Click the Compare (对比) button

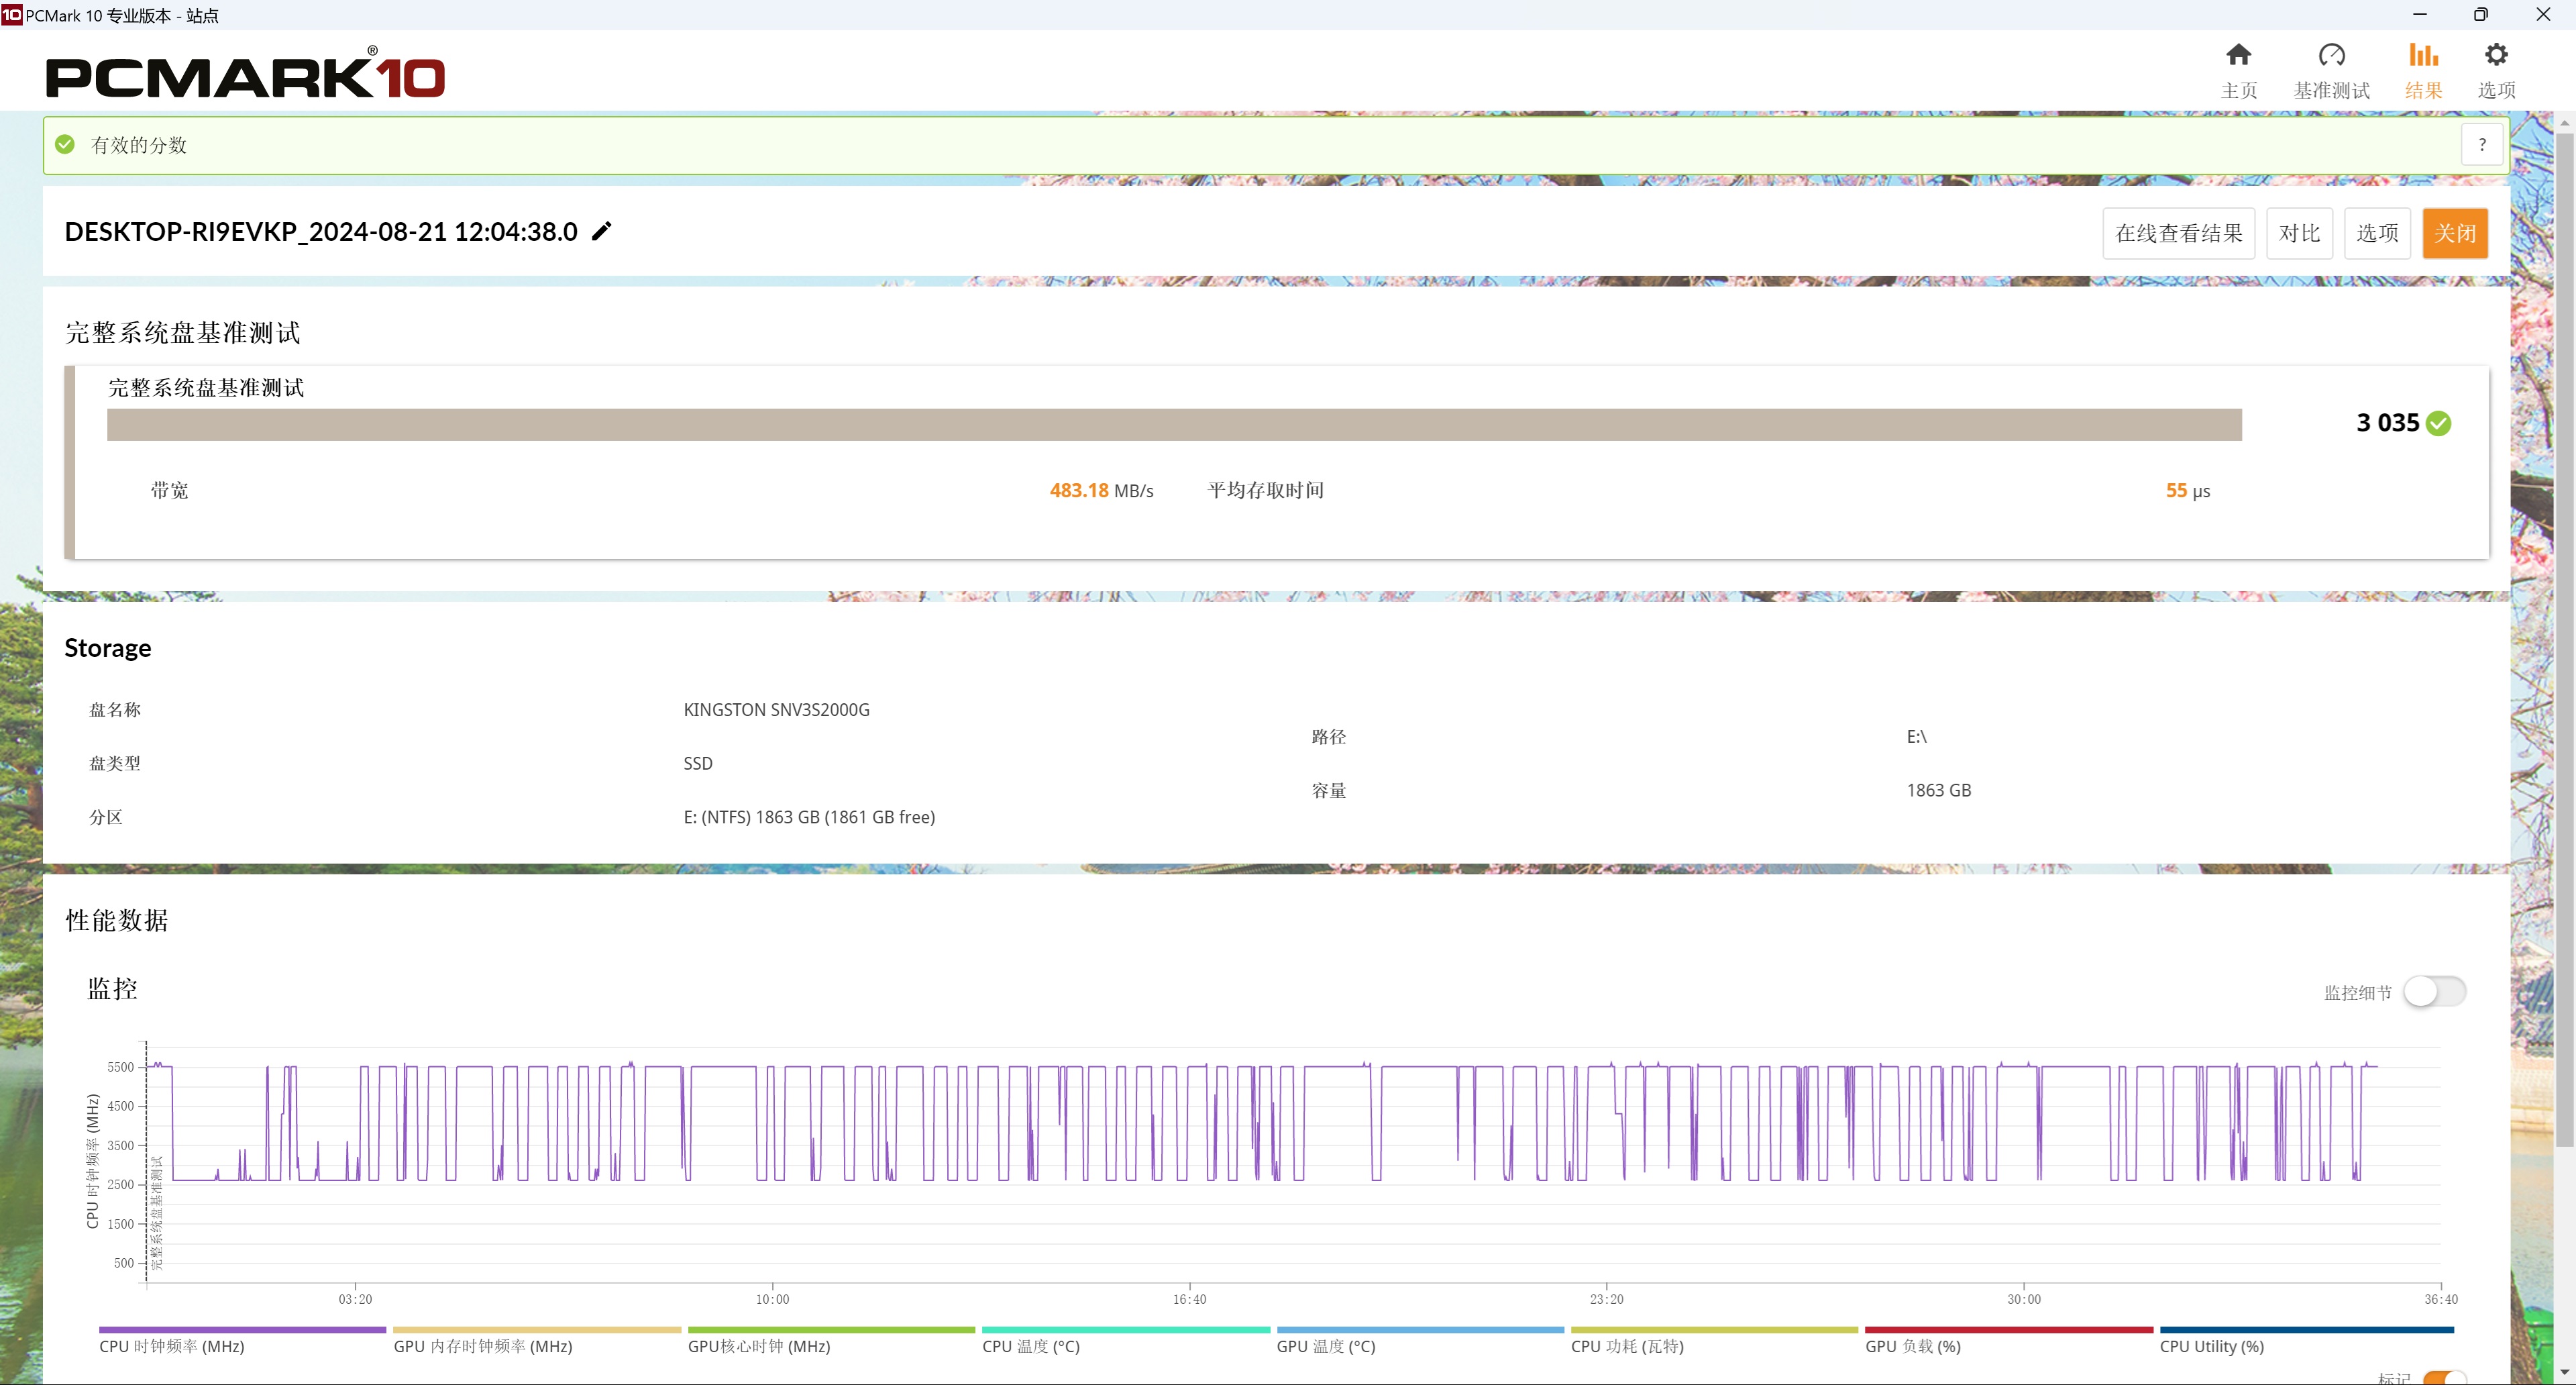coord(2299,233)
